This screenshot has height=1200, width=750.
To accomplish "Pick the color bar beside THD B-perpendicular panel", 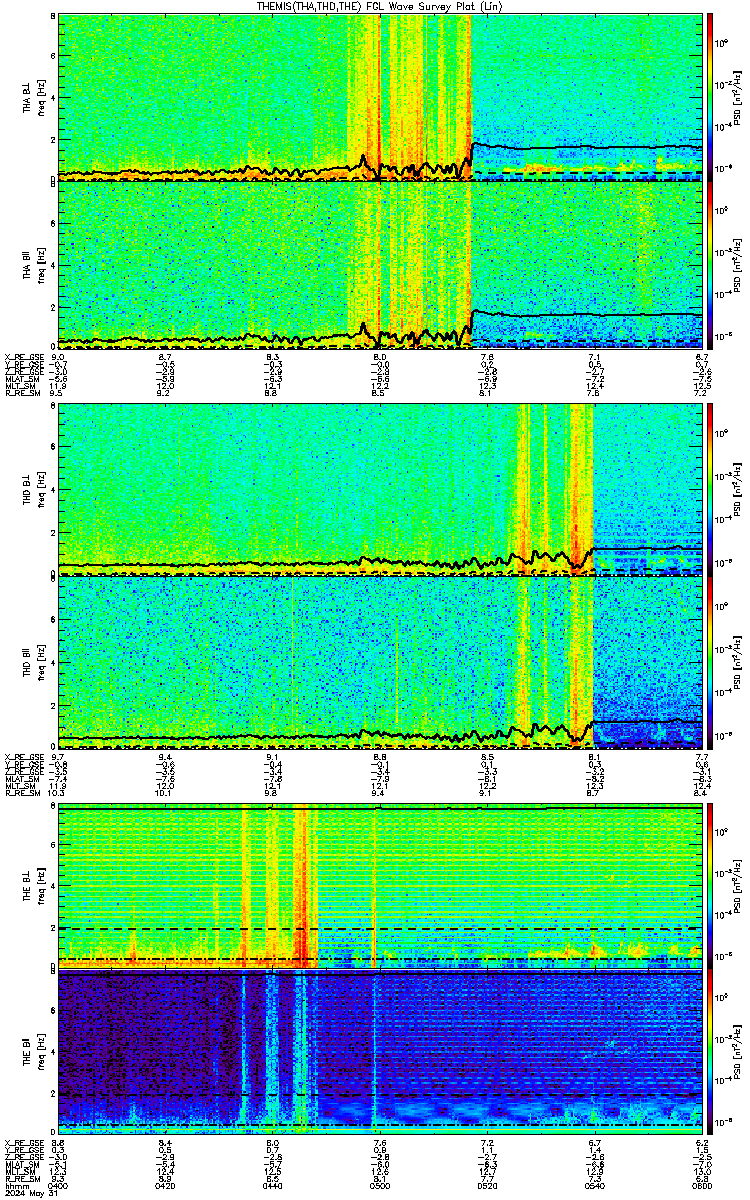I will [x=711, y=490].
